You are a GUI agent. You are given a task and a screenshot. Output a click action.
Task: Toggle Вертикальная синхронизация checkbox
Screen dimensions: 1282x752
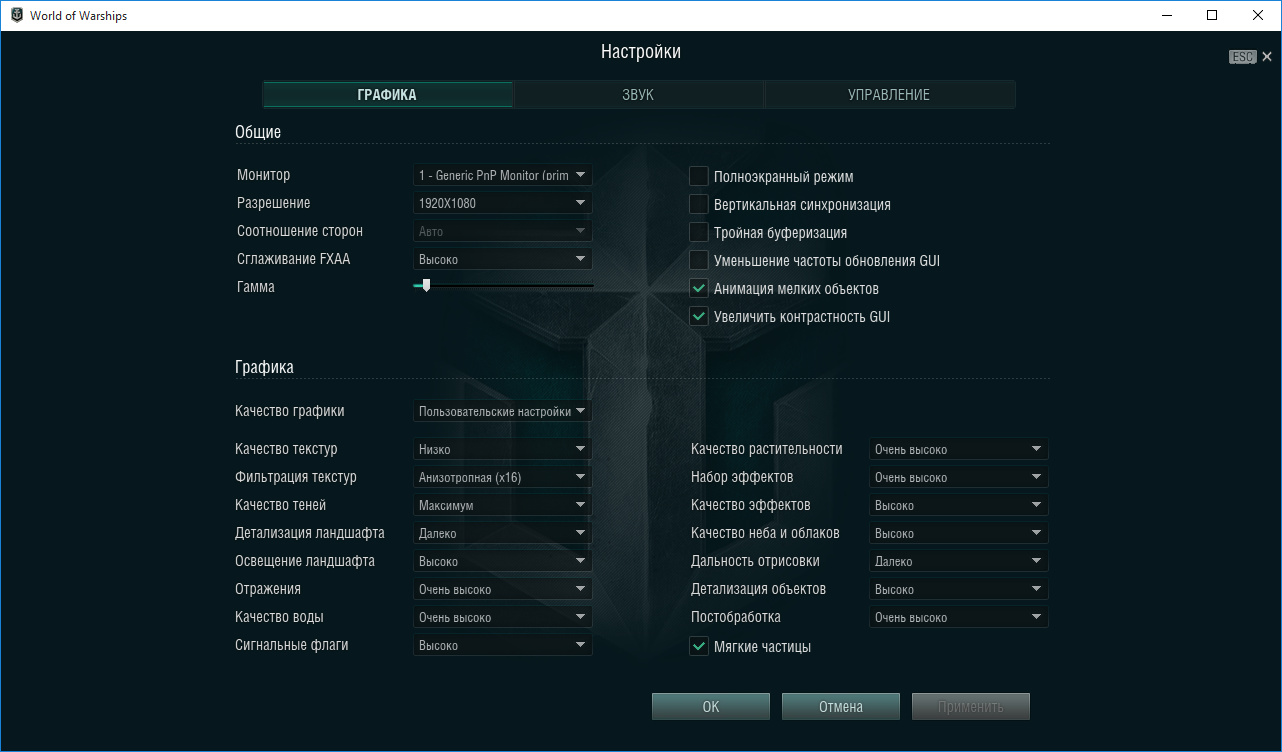point(699,205)
